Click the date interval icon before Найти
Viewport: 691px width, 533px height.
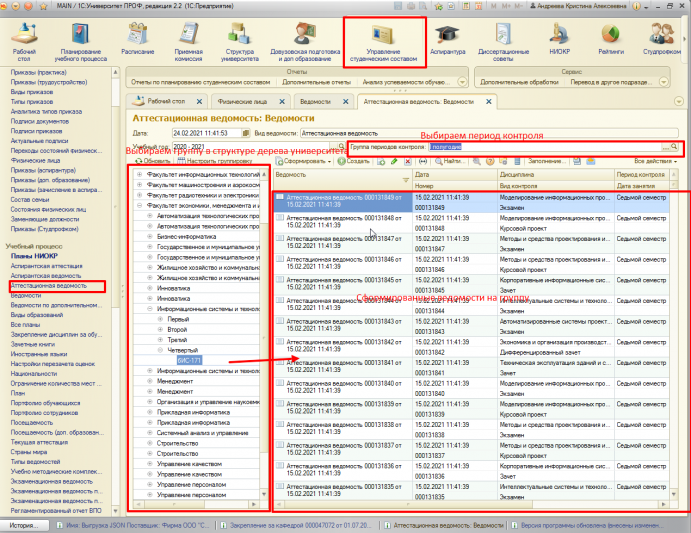[x=423, y=161]
